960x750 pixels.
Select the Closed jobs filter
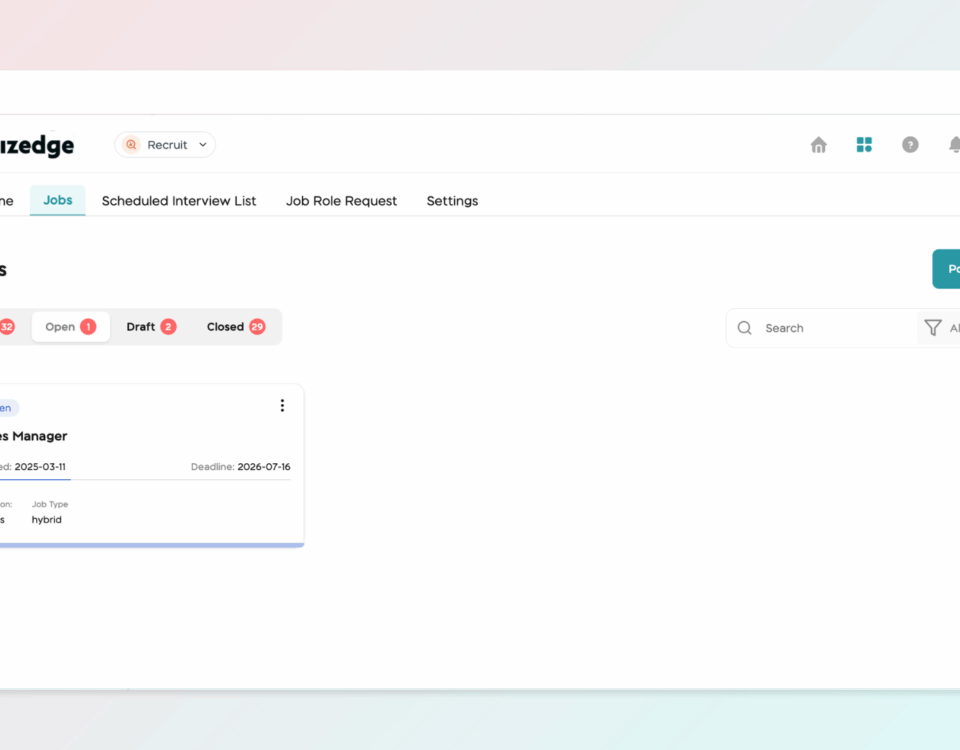tap(236, 327)
